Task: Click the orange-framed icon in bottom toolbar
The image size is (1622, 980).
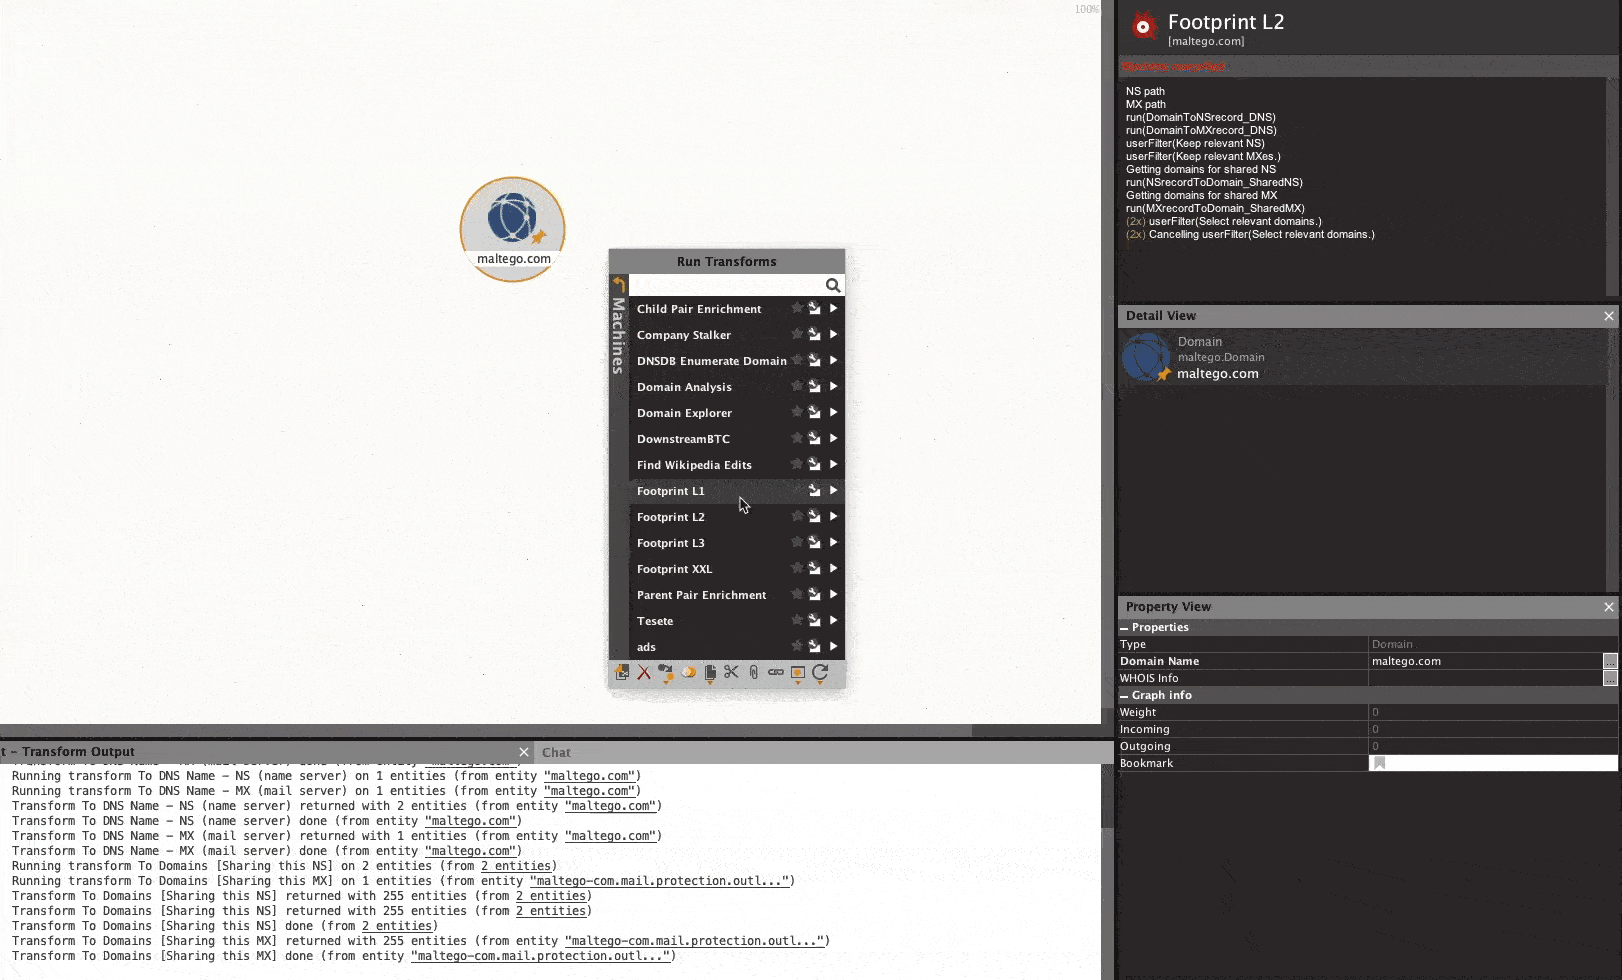Action: pos(798,673)
